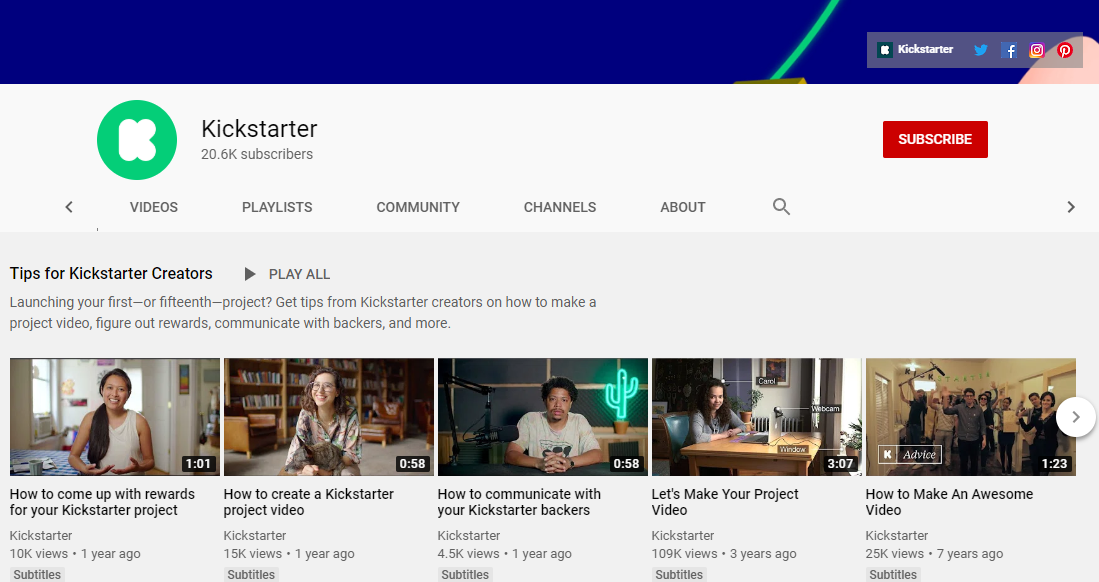Click the play triangle next to PLAY ALL
This screenshot has width=1099, height=582.
(x=250, y=274)
